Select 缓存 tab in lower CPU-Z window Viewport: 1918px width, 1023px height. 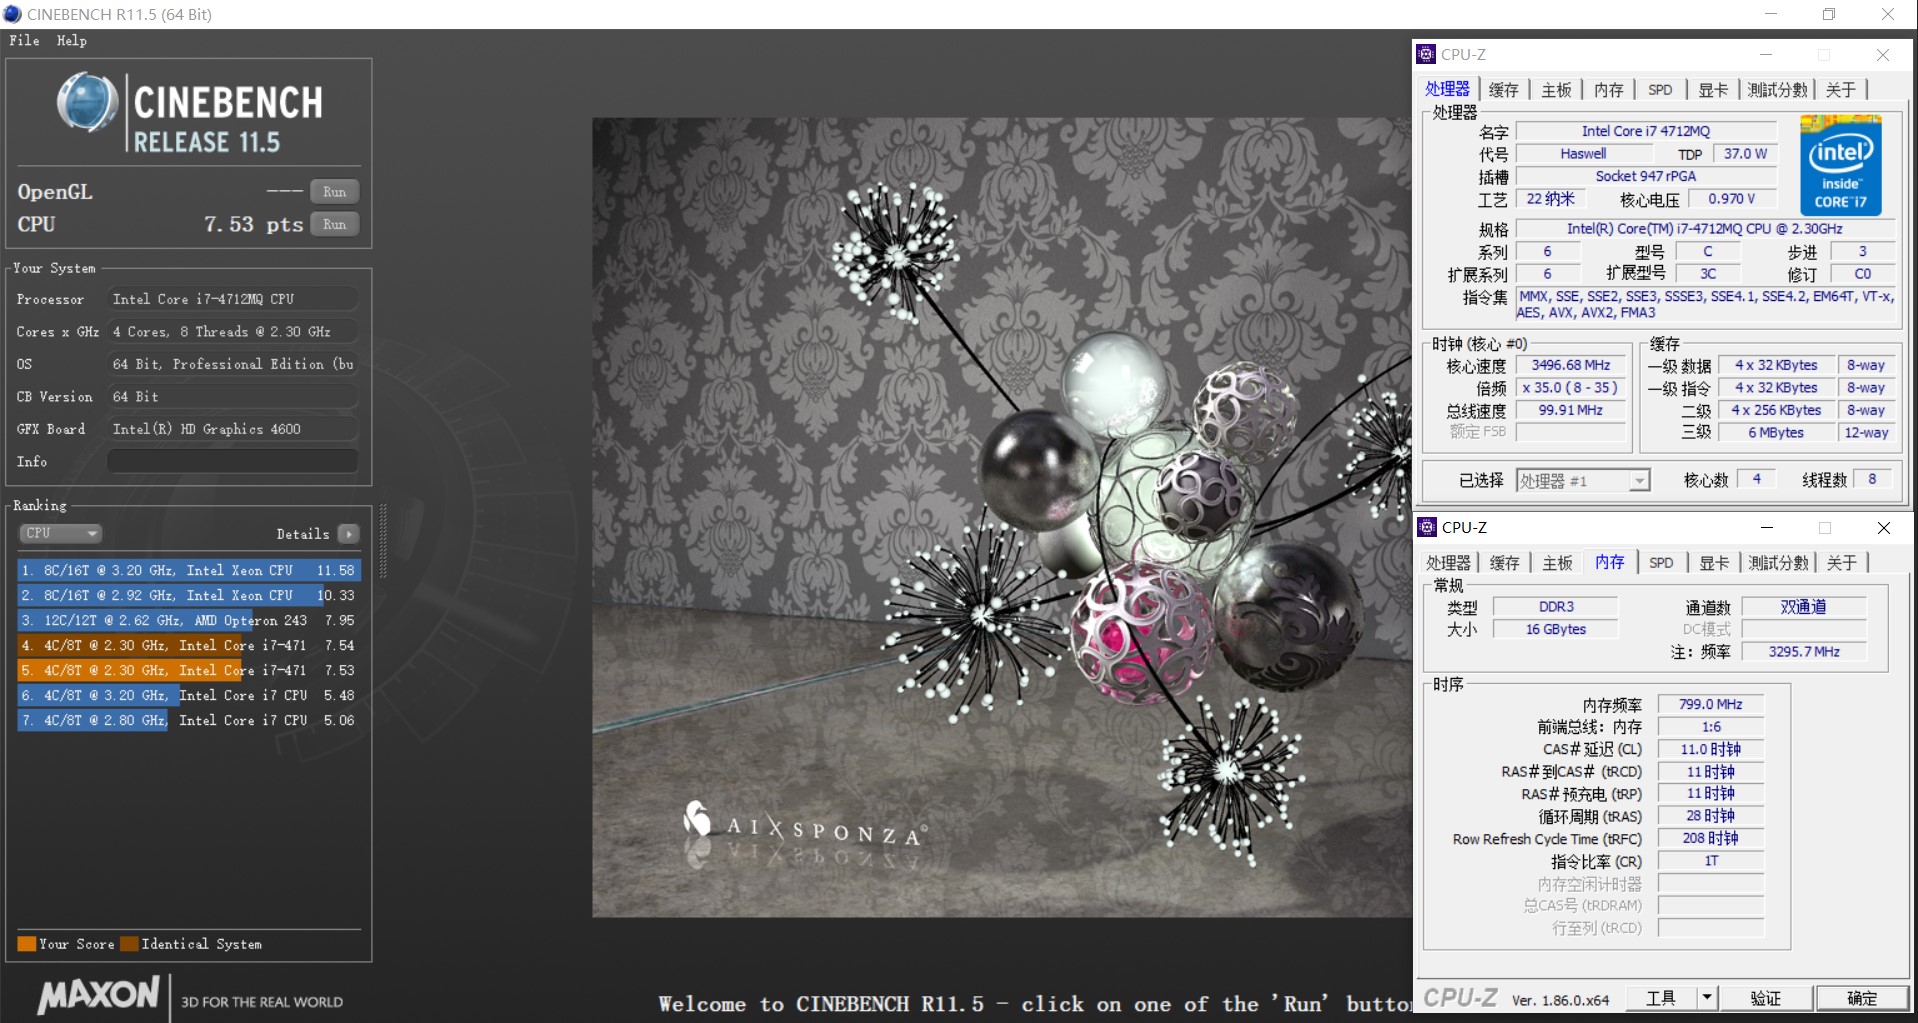[1504, 563]
